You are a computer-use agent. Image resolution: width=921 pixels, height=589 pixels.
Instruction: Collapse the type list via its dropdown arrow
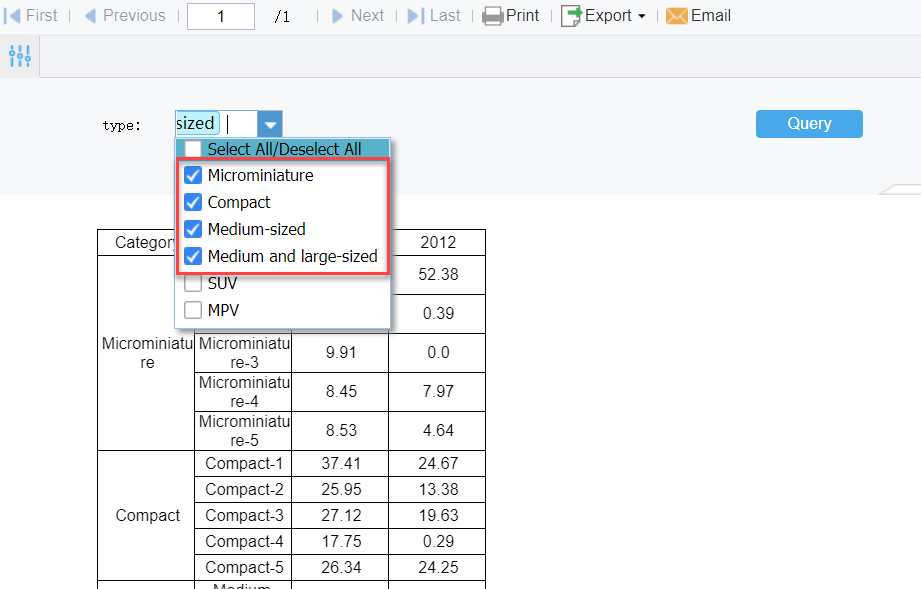[x=269, y=123]
